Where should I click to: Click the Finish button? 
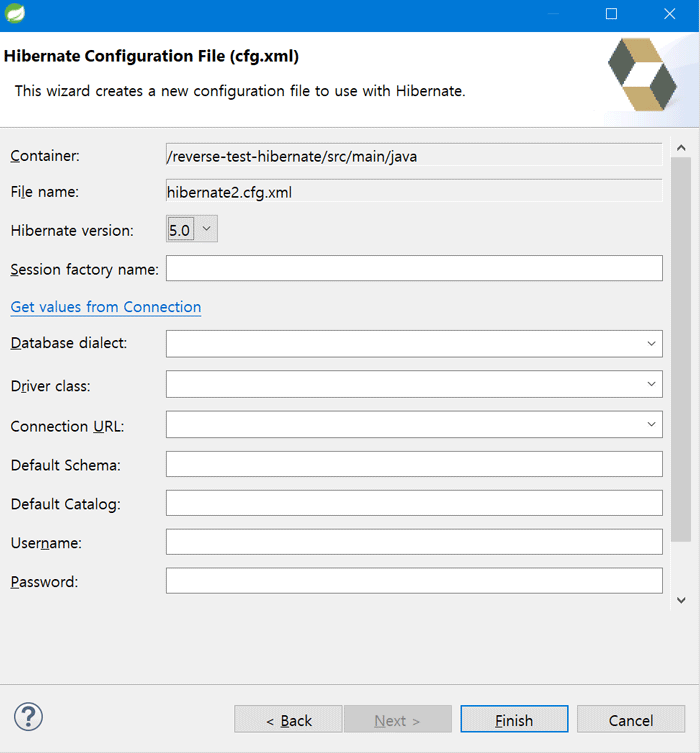pos(514,719)
